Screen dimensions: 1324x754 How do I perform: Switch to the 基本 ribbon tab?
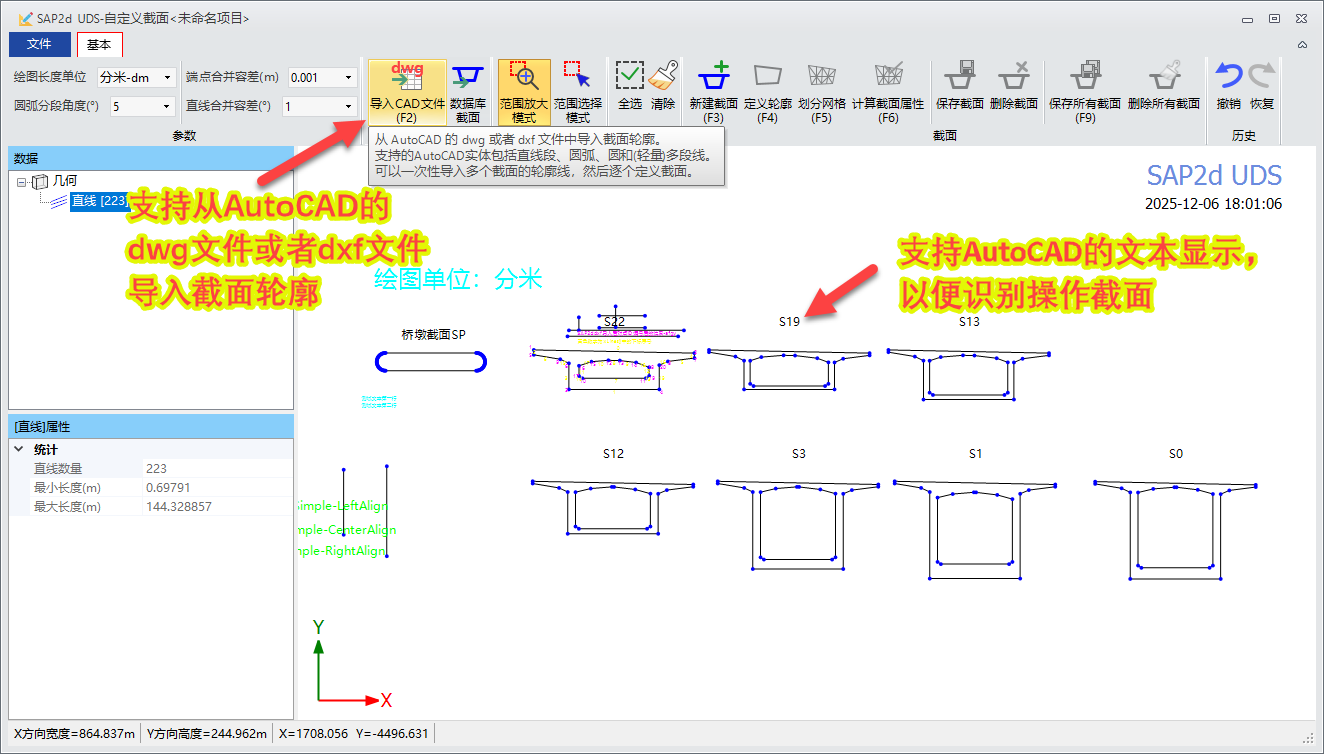click(x=99, y=44)
